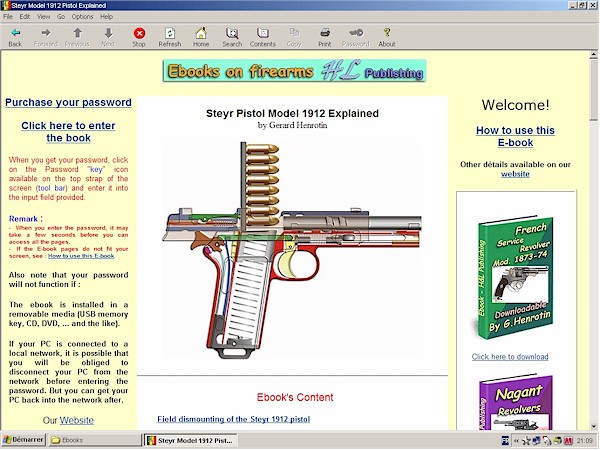Expand hidden tray icons chevron
This screenshot has width=600, height=450.
[x=517, y=441]
